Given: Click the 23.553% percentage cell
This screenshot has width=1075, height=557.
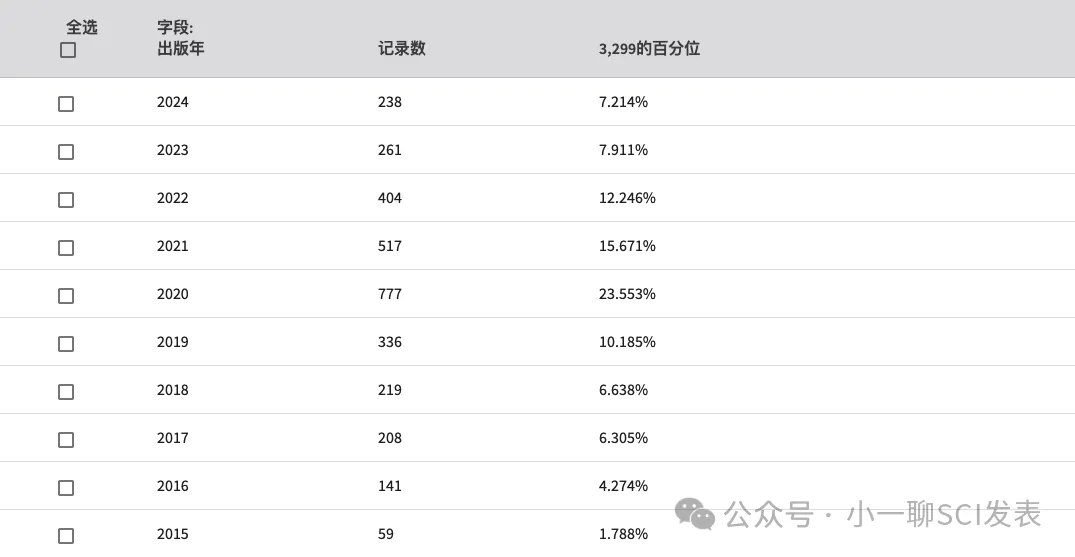Looking at the screenshot, I should point(627,294).
